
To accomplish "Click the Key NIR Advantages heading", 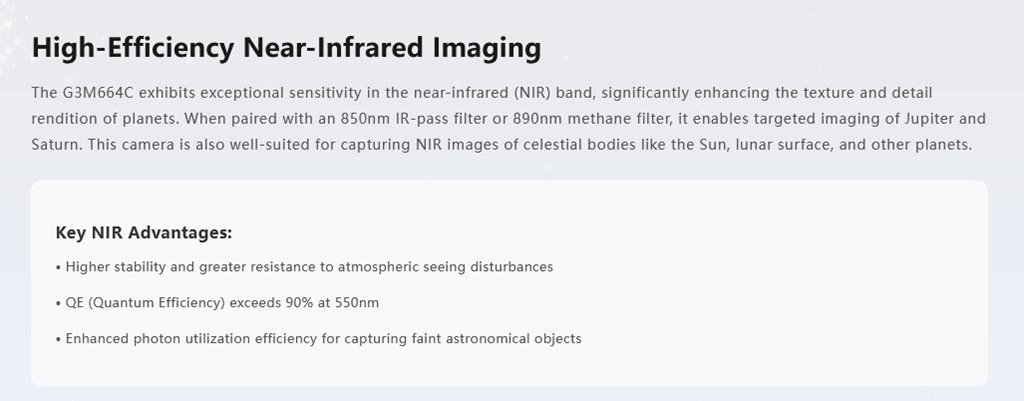I will (144, 233).
